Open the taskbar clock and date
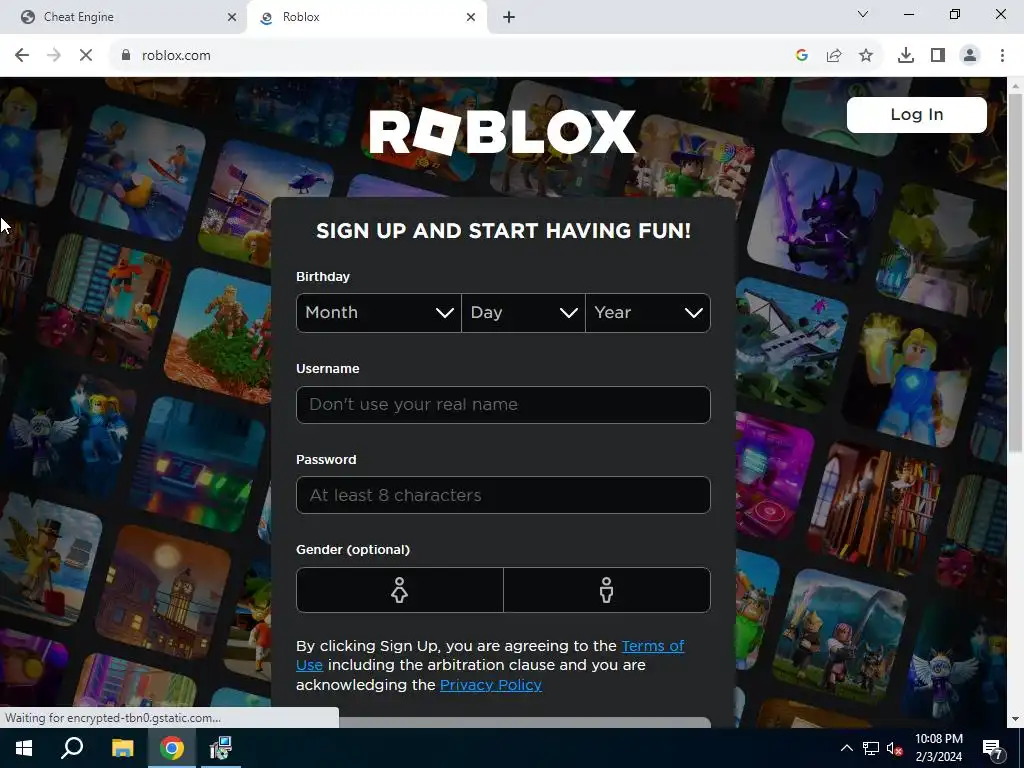Image resolution: width=1024 pixels, height=768 pixels. [938, 748]
